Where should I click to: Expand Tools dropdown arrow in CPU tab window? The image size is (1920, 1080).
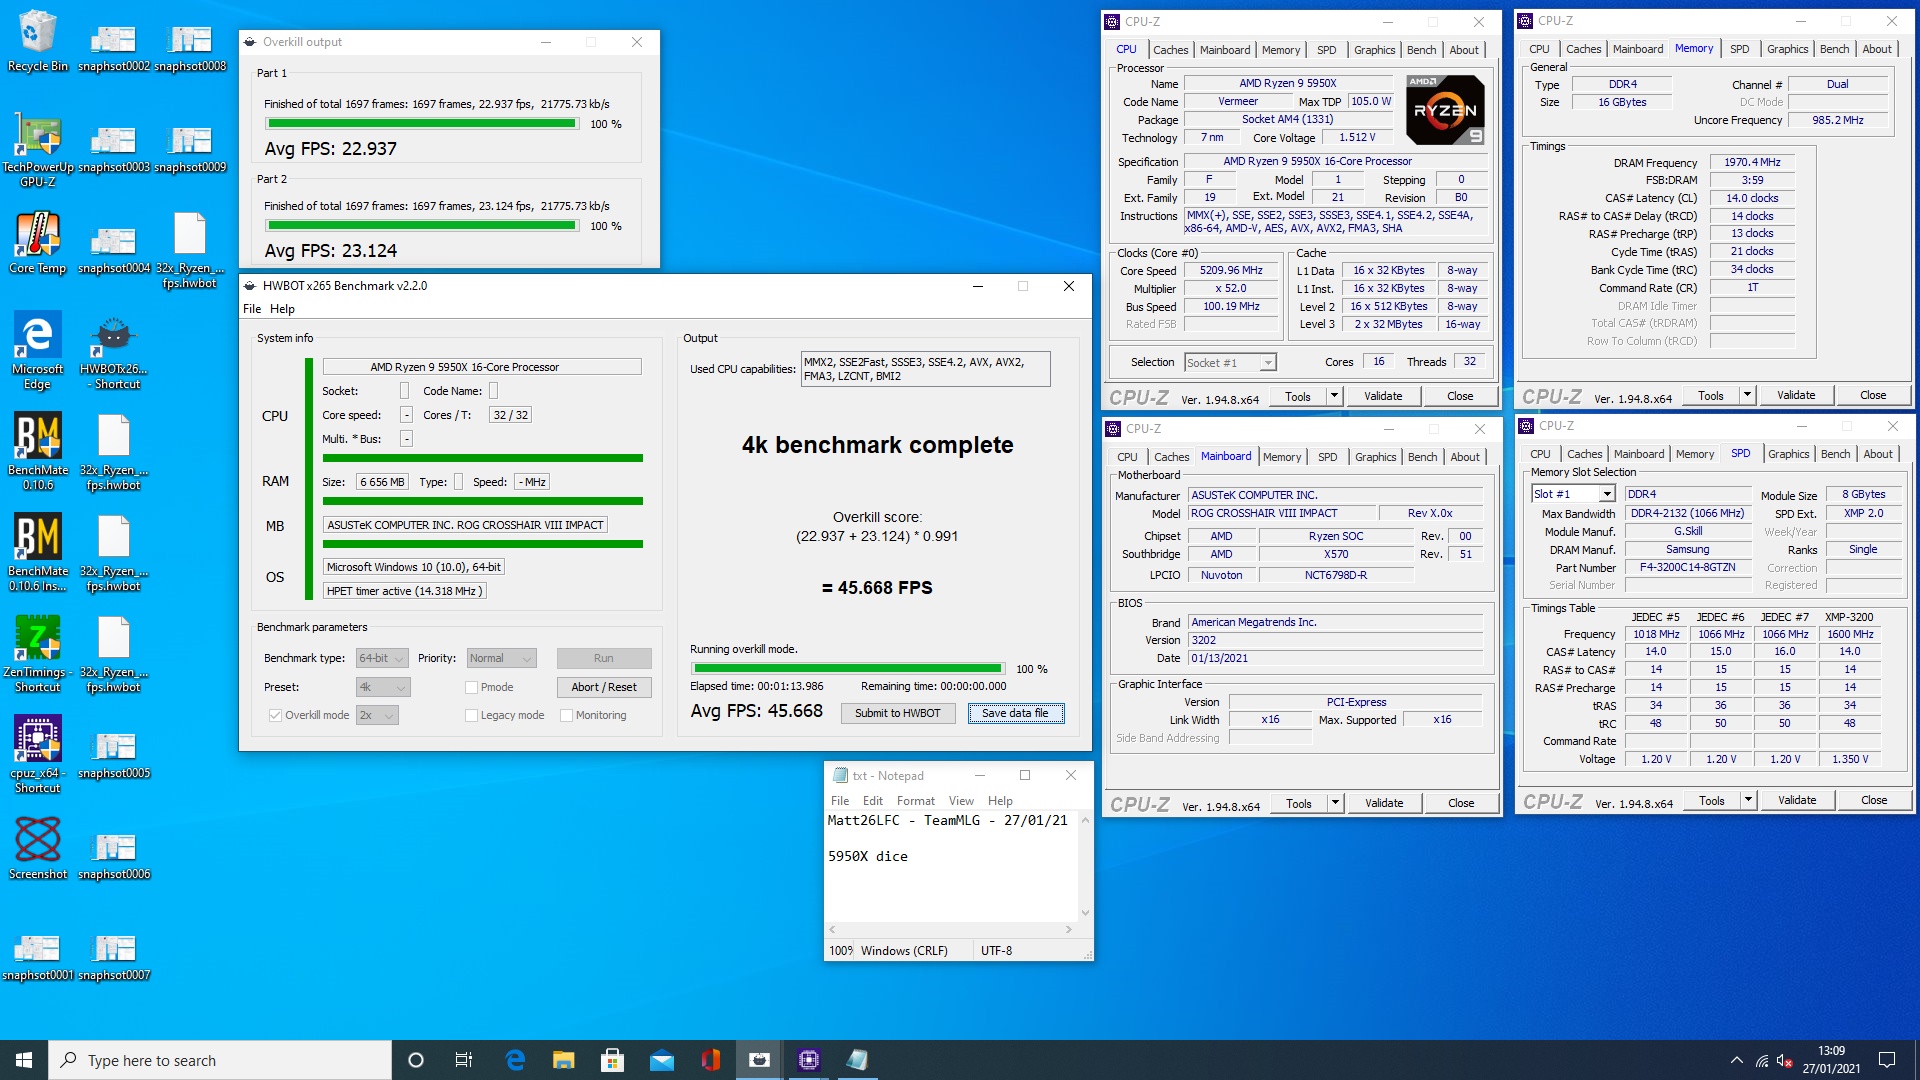coord(1334,396)
